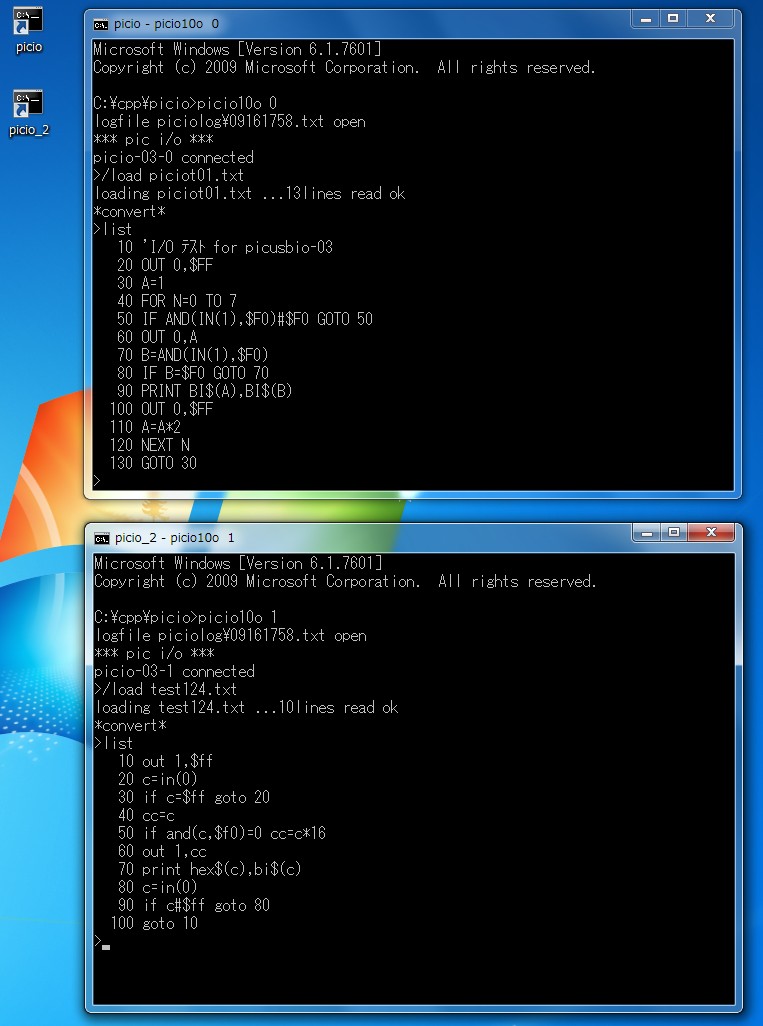Click line '50 if and(c,$f0)=0 cc=c*16'

click(x=222, y=834)
